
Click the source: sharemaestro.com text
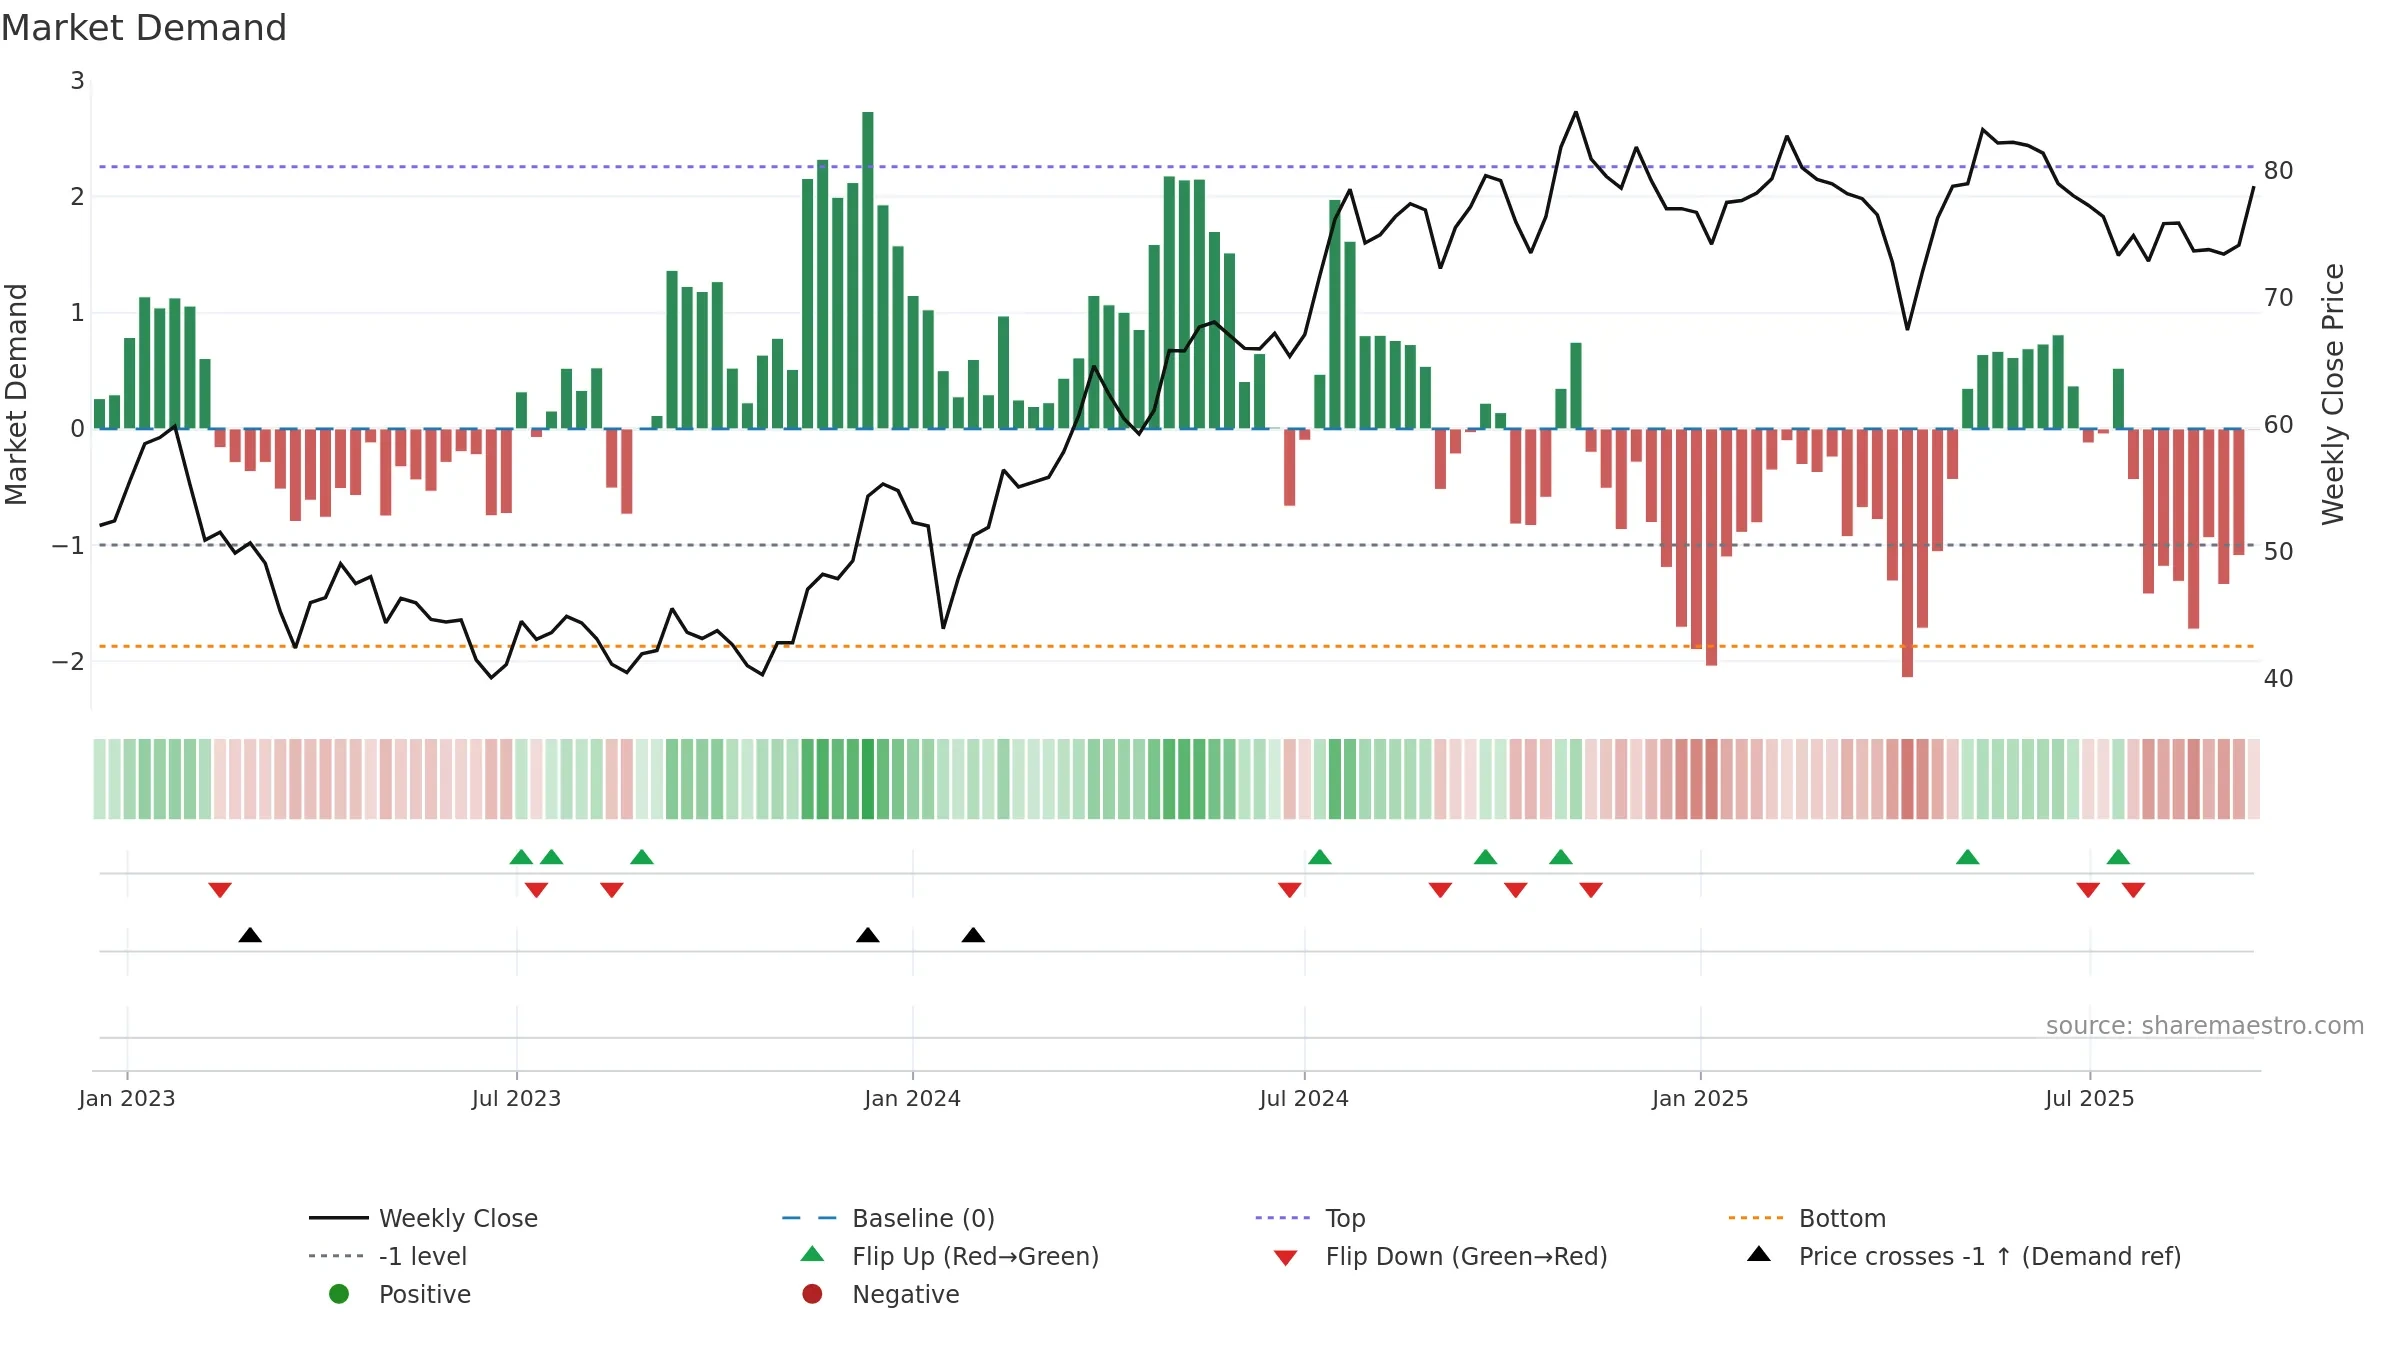coord(2205,1025)
